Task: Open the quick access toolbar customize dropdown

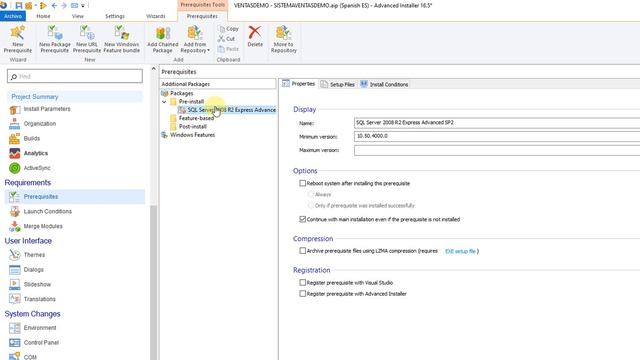Action: coord(83,6)
